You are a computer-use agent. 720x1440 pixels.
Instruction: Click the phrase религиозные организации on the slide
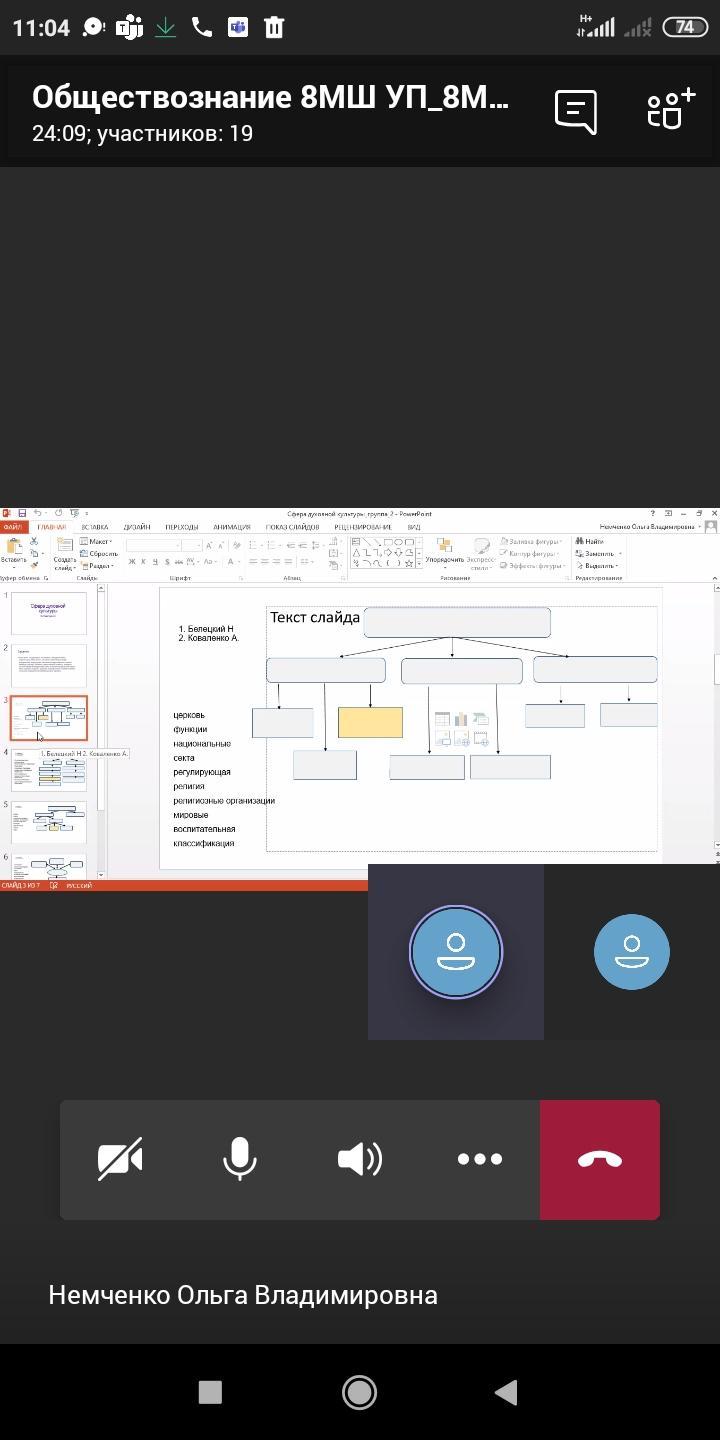[224, 800]
